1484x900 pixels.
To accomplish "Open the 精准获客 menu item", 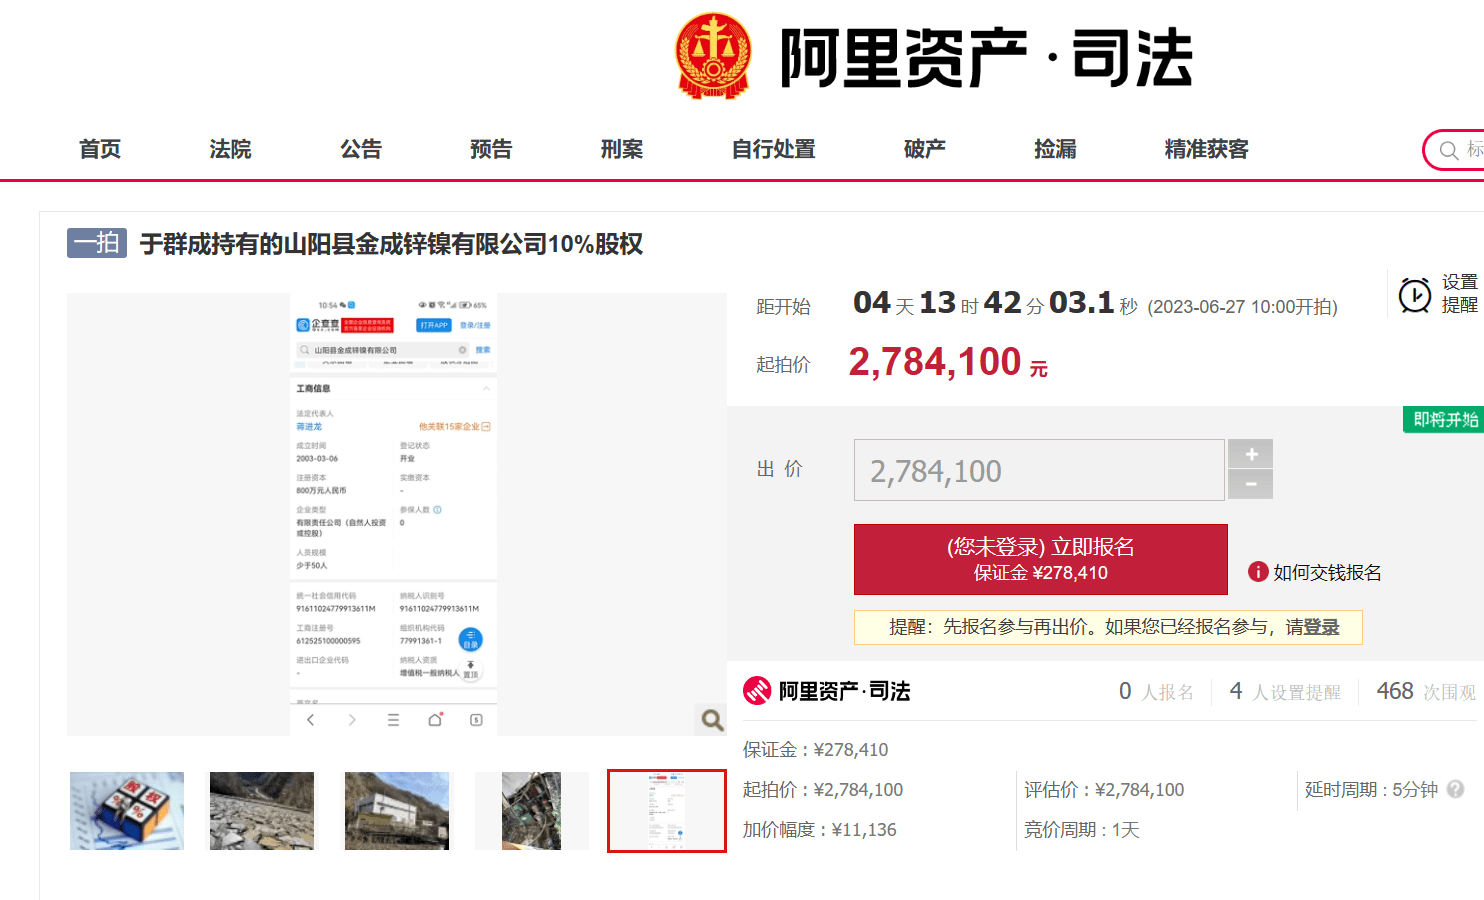I will click(x=1207, y=149).
